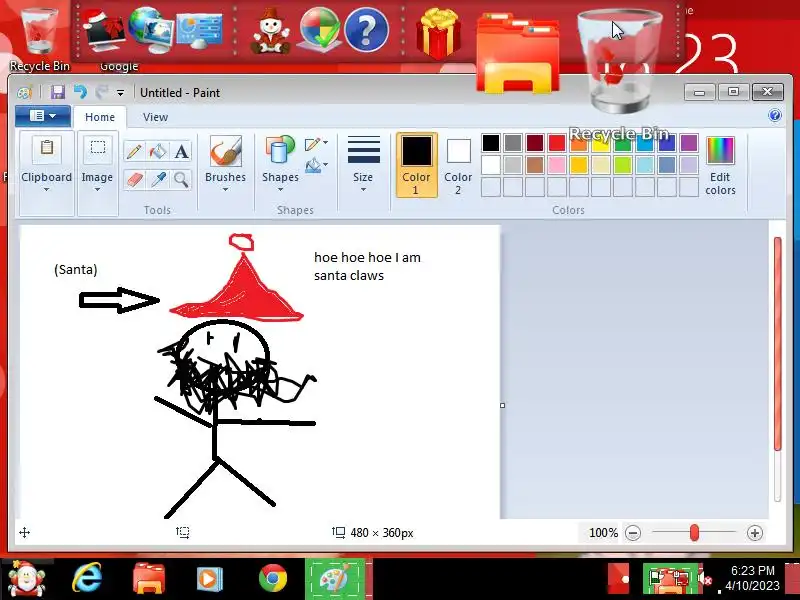
Task: Click the zoom out minus button
Action: pos(633,533)
